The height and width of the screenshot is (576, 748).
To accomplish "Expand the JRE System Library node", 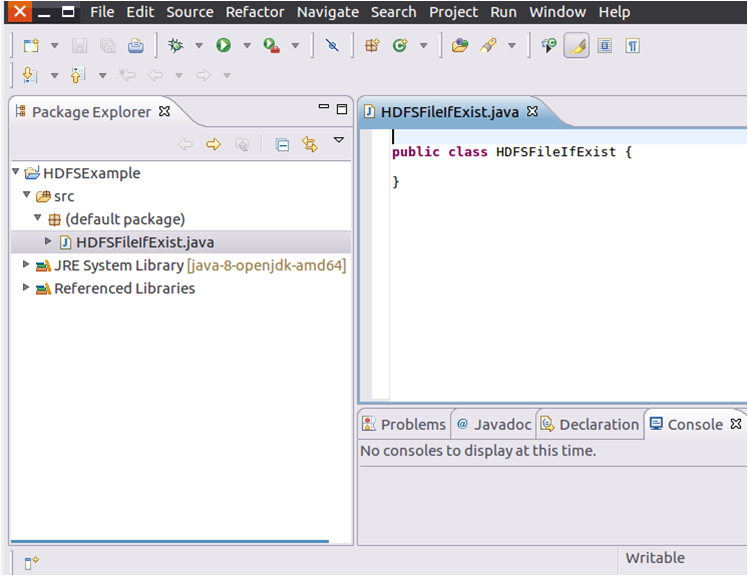I will point(28,265).
